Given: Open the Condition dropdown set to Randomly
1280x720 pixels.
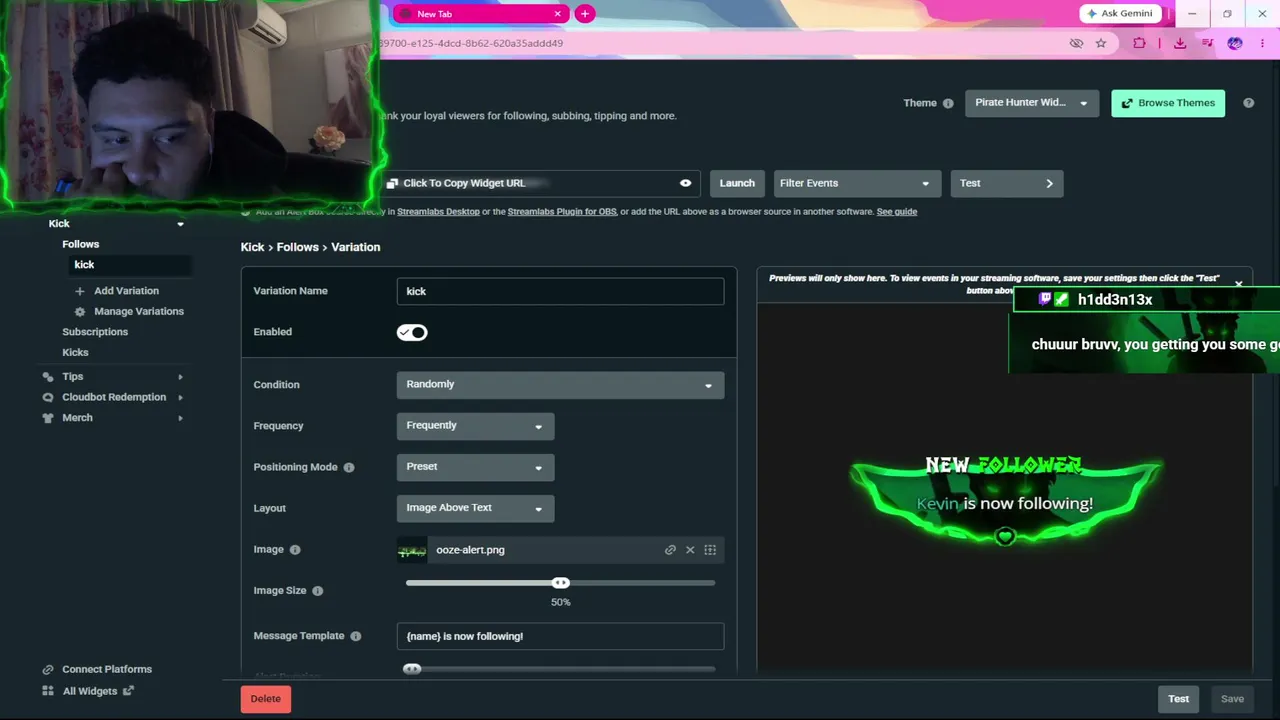Looking at the screenshot, I should tap(560, 385).
